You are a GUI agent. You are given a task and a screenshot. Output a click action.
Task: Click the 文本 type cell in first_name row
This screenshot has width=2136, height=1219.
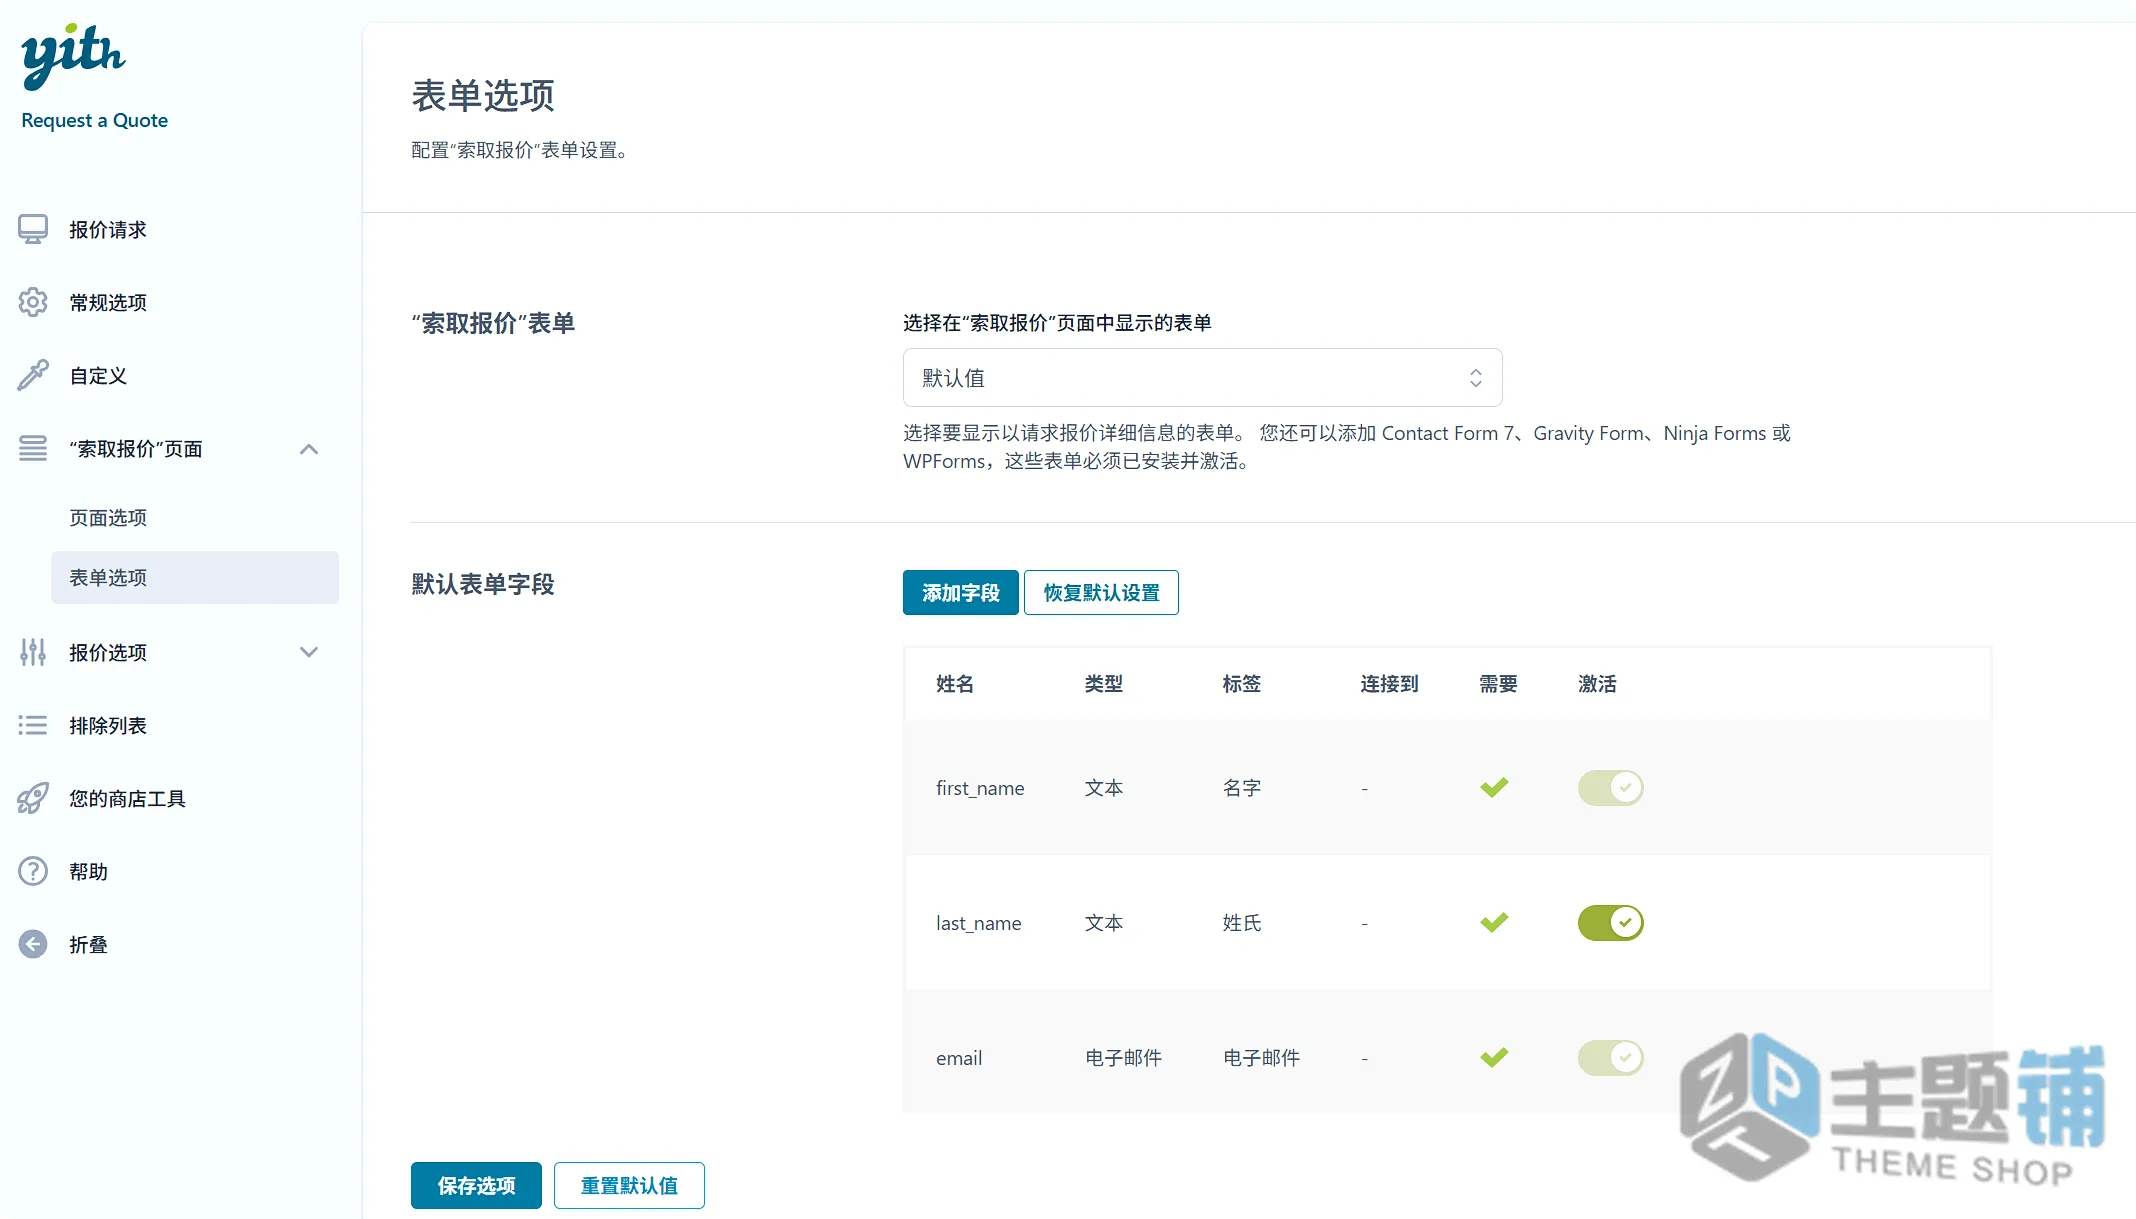click(1104, 788)
